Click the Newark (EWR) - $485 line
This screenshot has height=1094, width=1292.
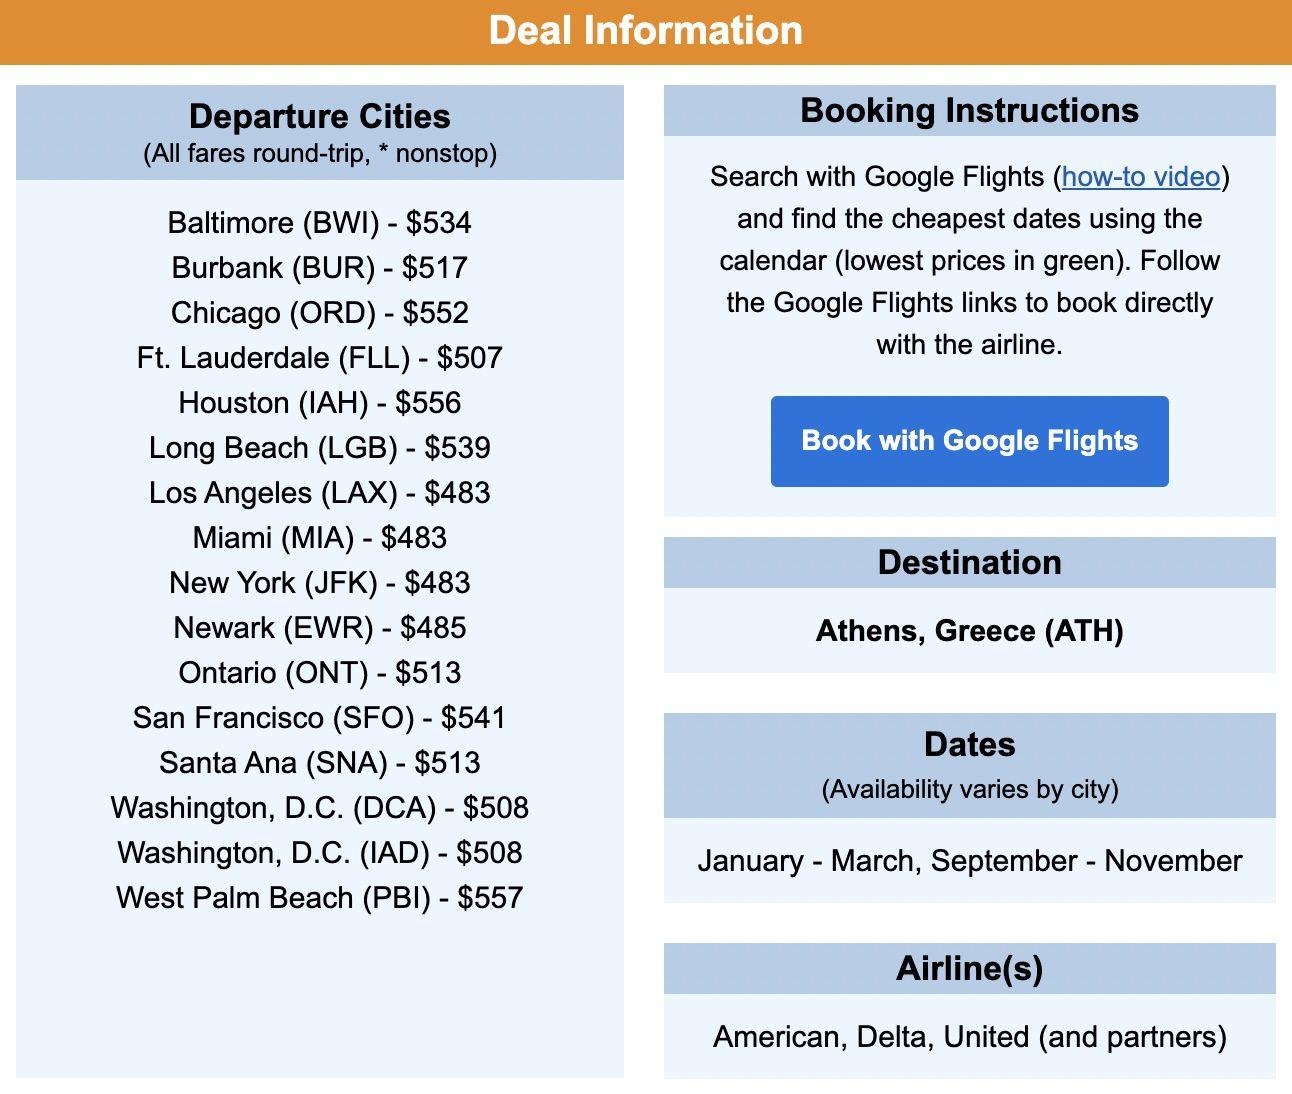click(320, 627)
